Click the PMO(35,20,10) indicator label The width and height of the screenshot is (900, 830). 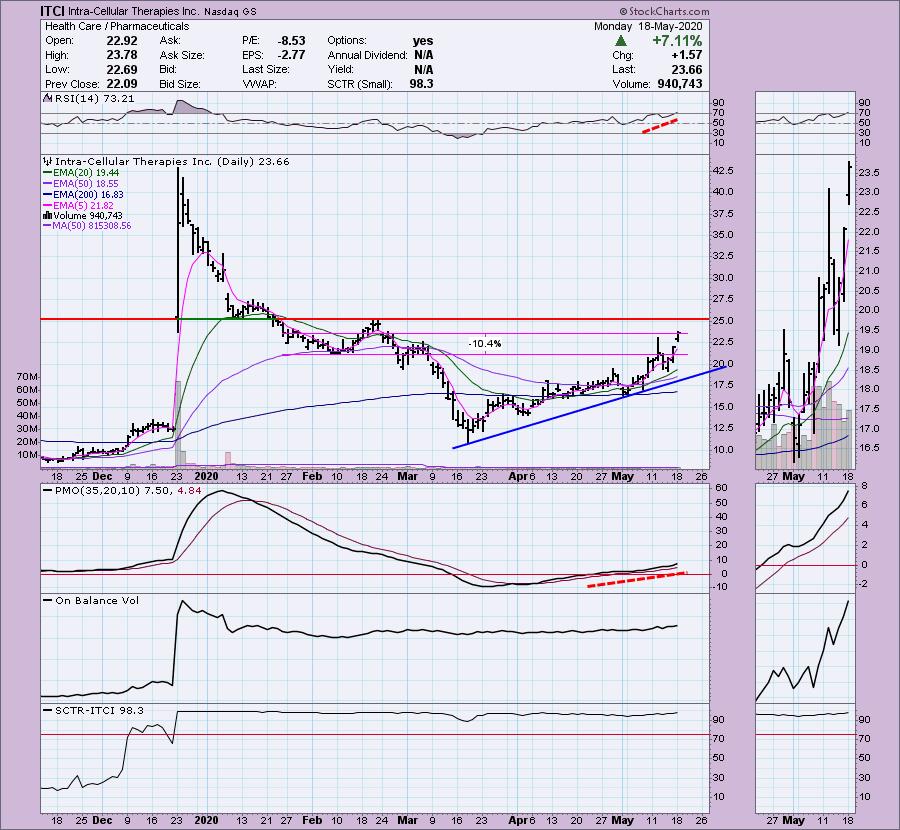click(x=121, y=491)
